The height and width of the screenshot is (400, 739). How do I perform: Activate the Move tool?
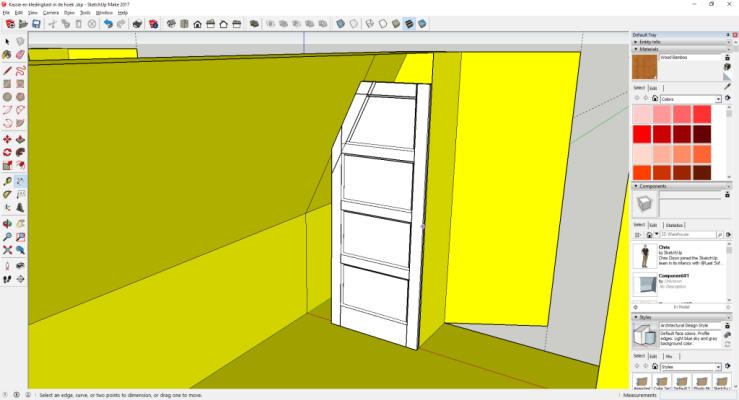(x=7, y=139)
